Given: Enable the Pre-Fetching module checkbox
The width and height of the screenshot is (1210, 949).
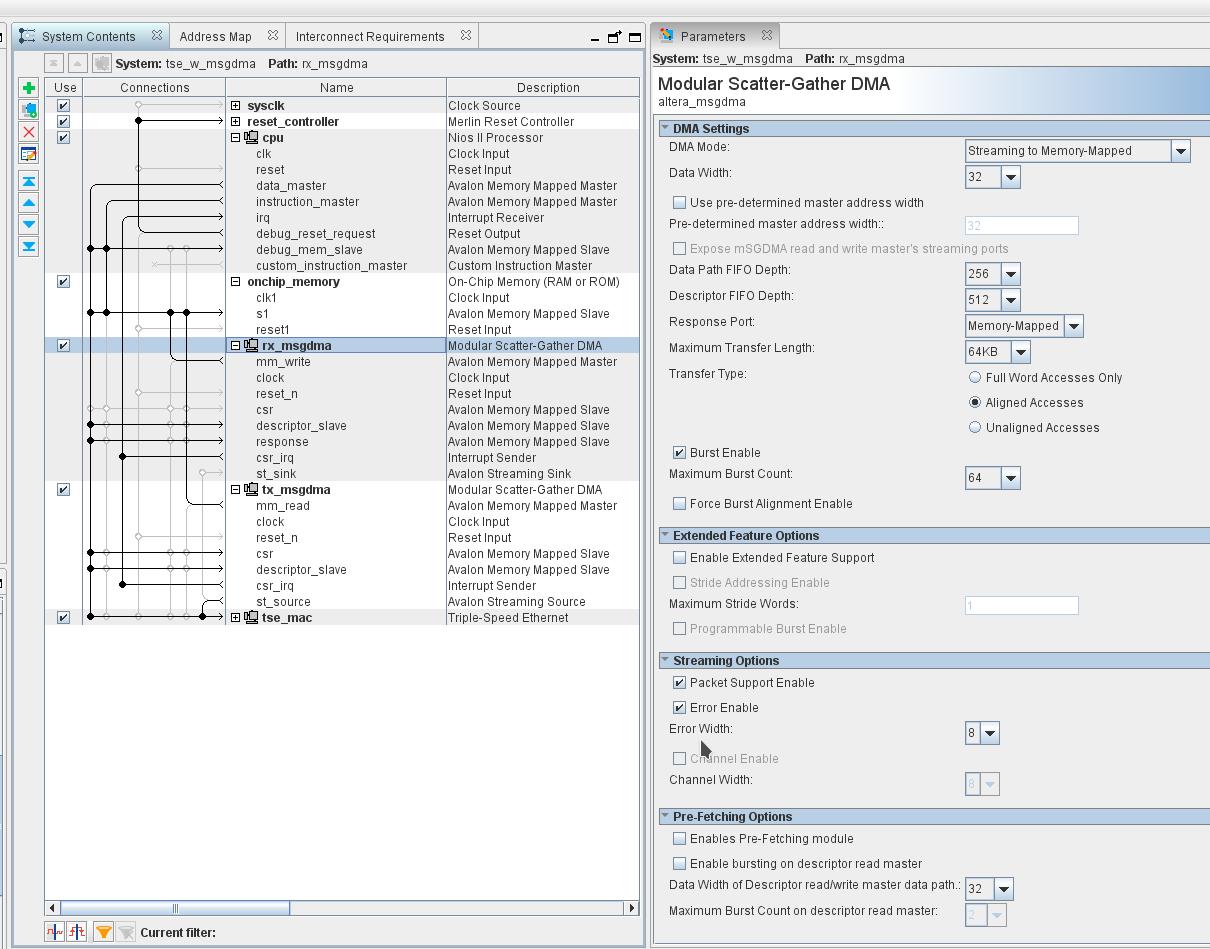Looking at the screenshot, I should click(x=680, y=839).
